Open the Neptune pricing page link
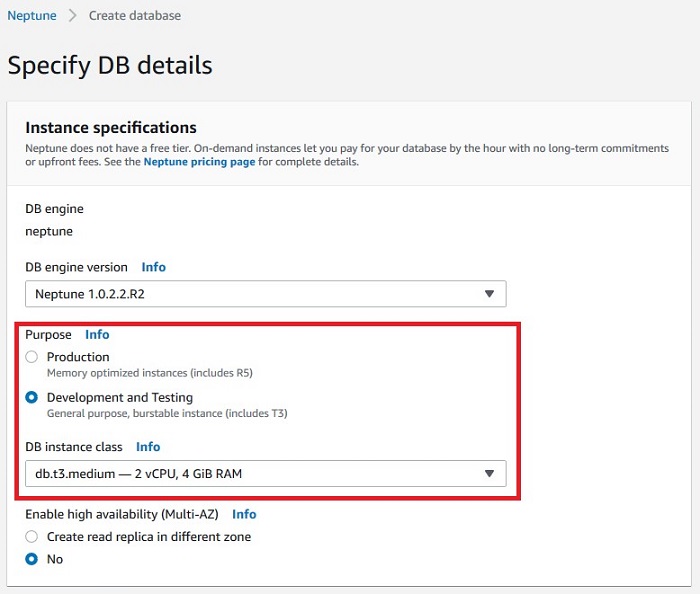 (199, 162)
